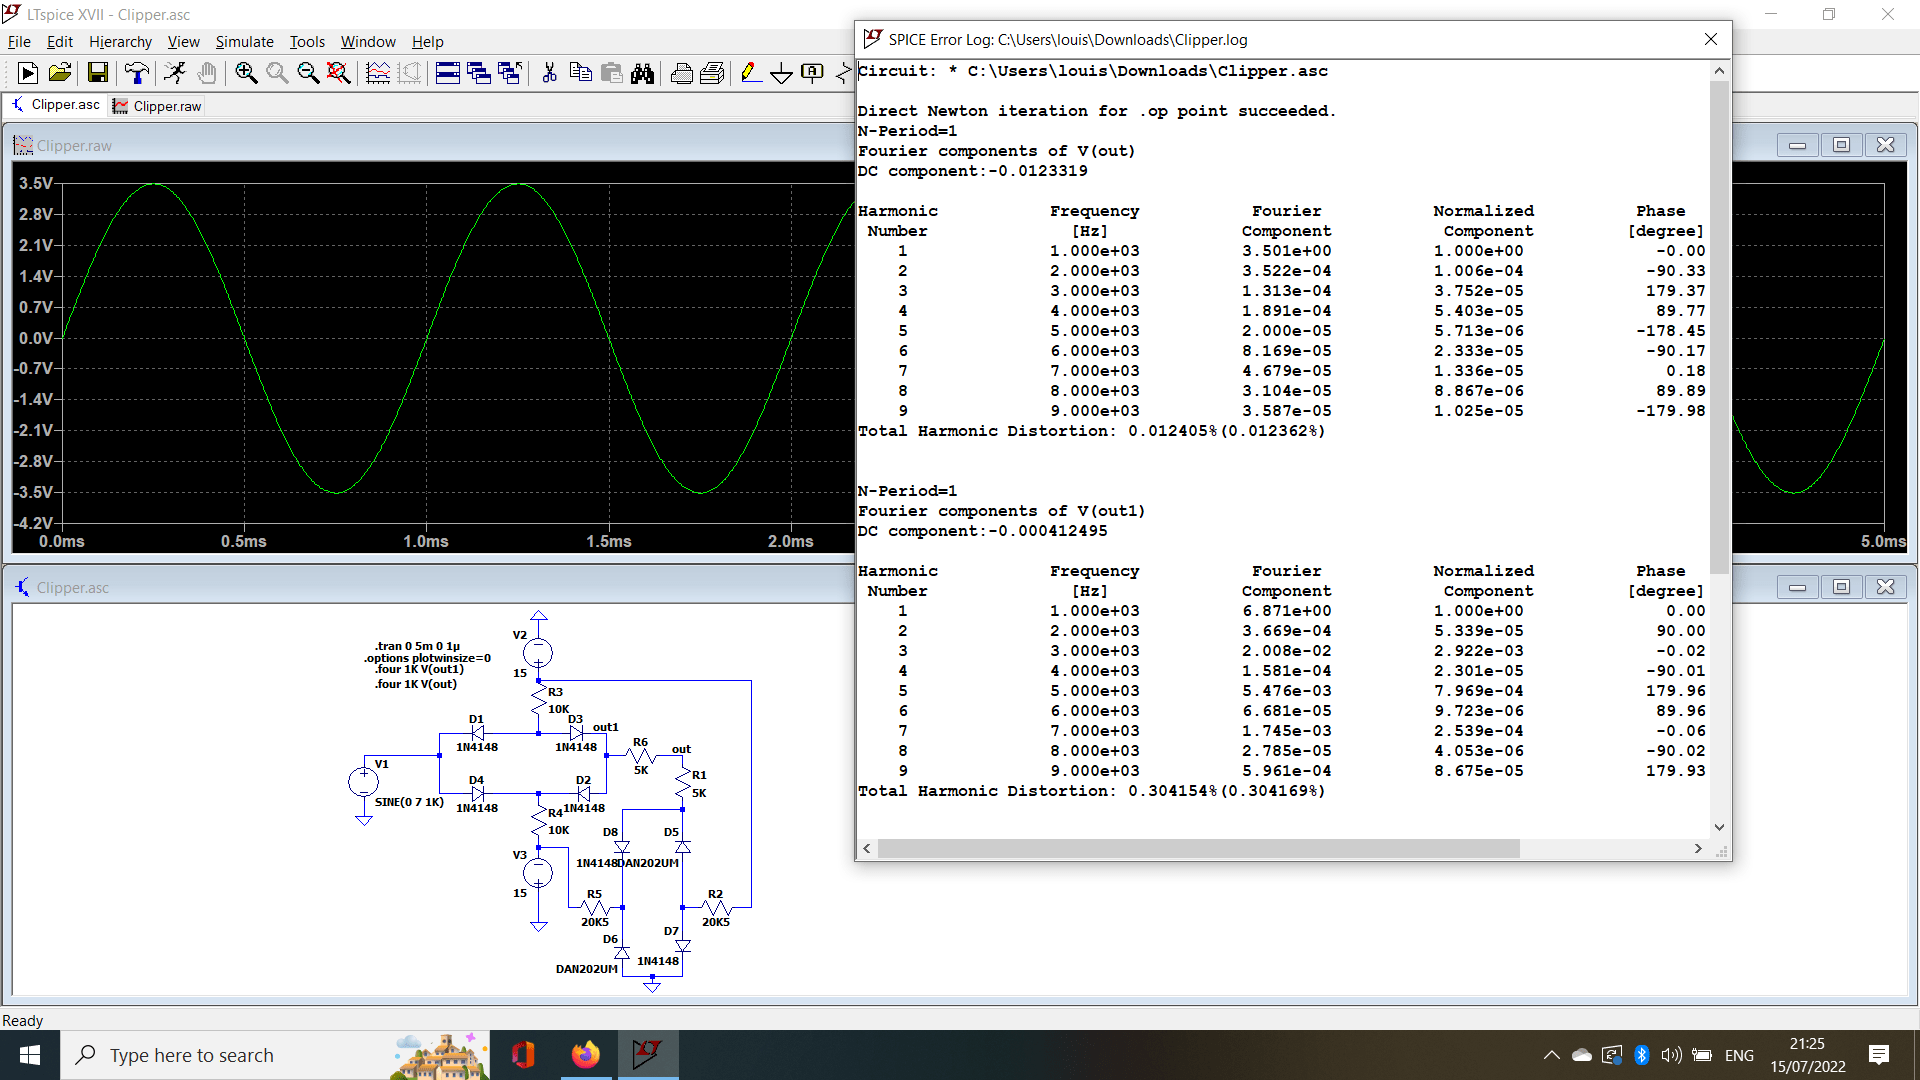The height and width of the screenshot is (1080, 1920).
Task: Select the Draw Wire pencil tool
Action: coord(750,73)
